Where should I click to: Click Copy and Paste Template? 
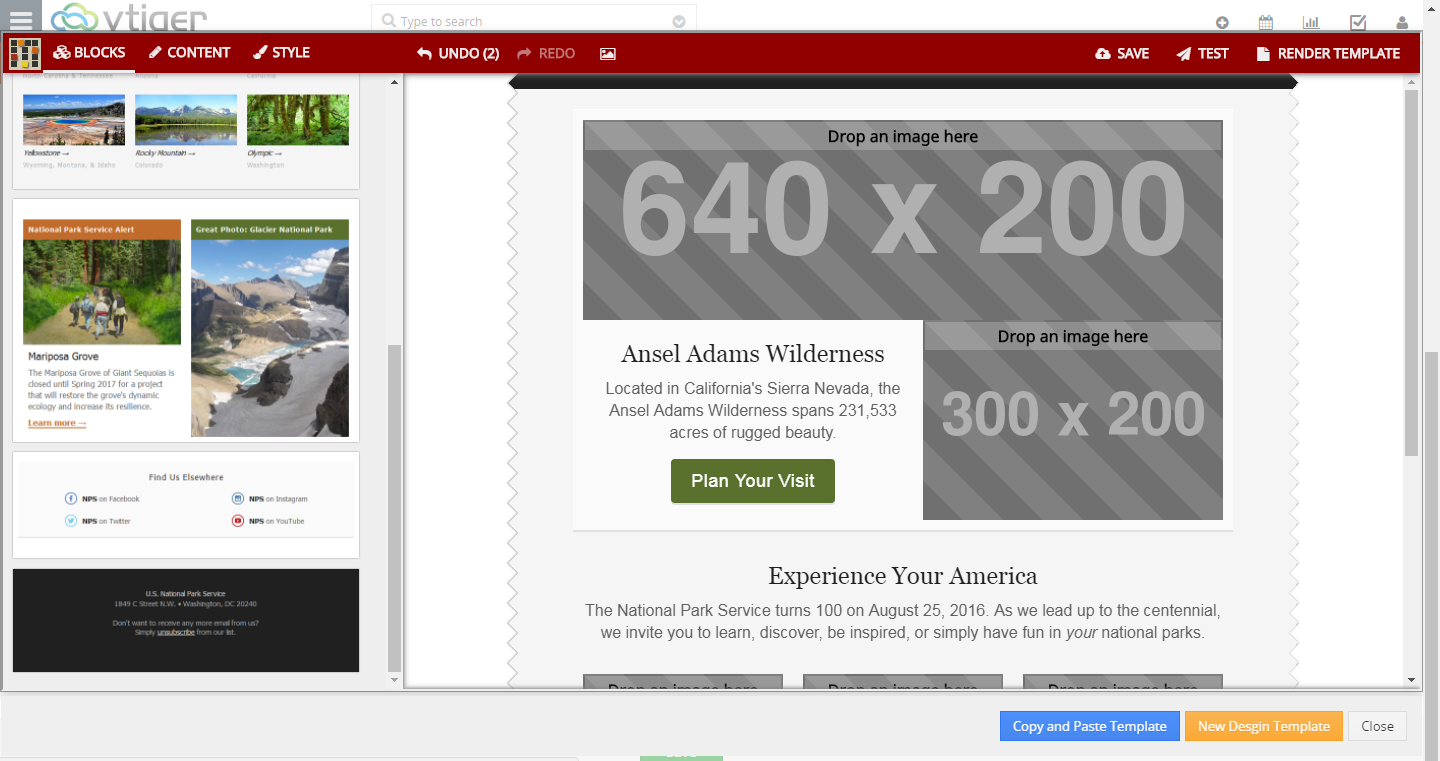pyautogui.click(x=1090, y=726)
